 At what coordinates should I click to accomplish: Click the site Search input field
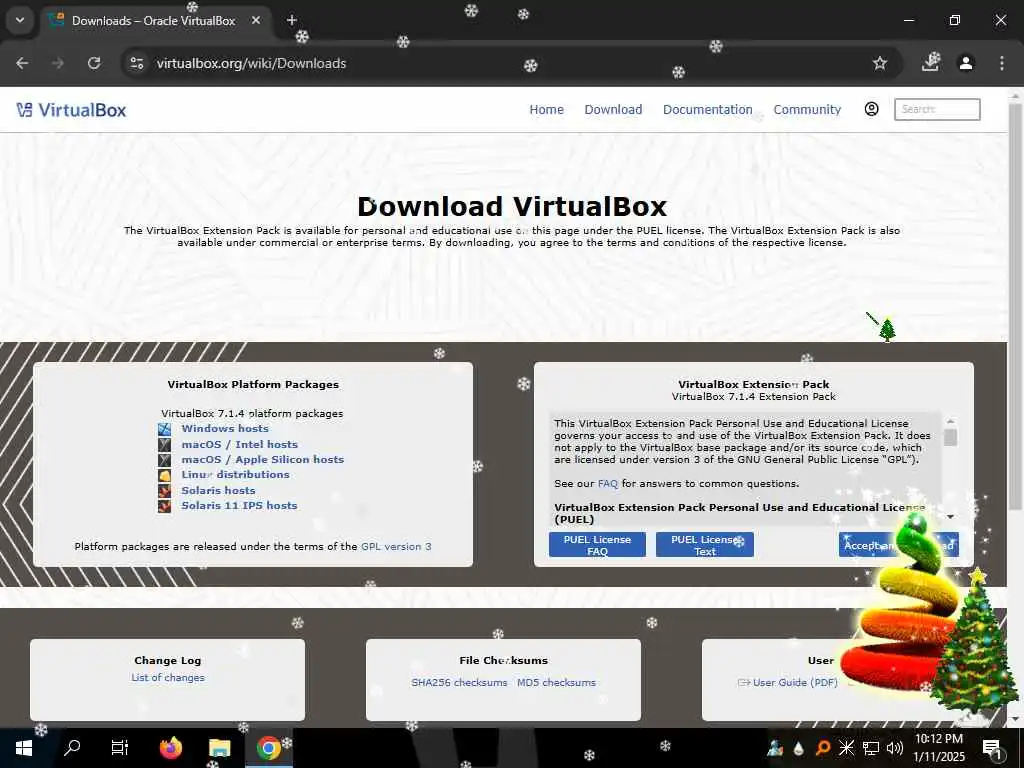(937, 109)
